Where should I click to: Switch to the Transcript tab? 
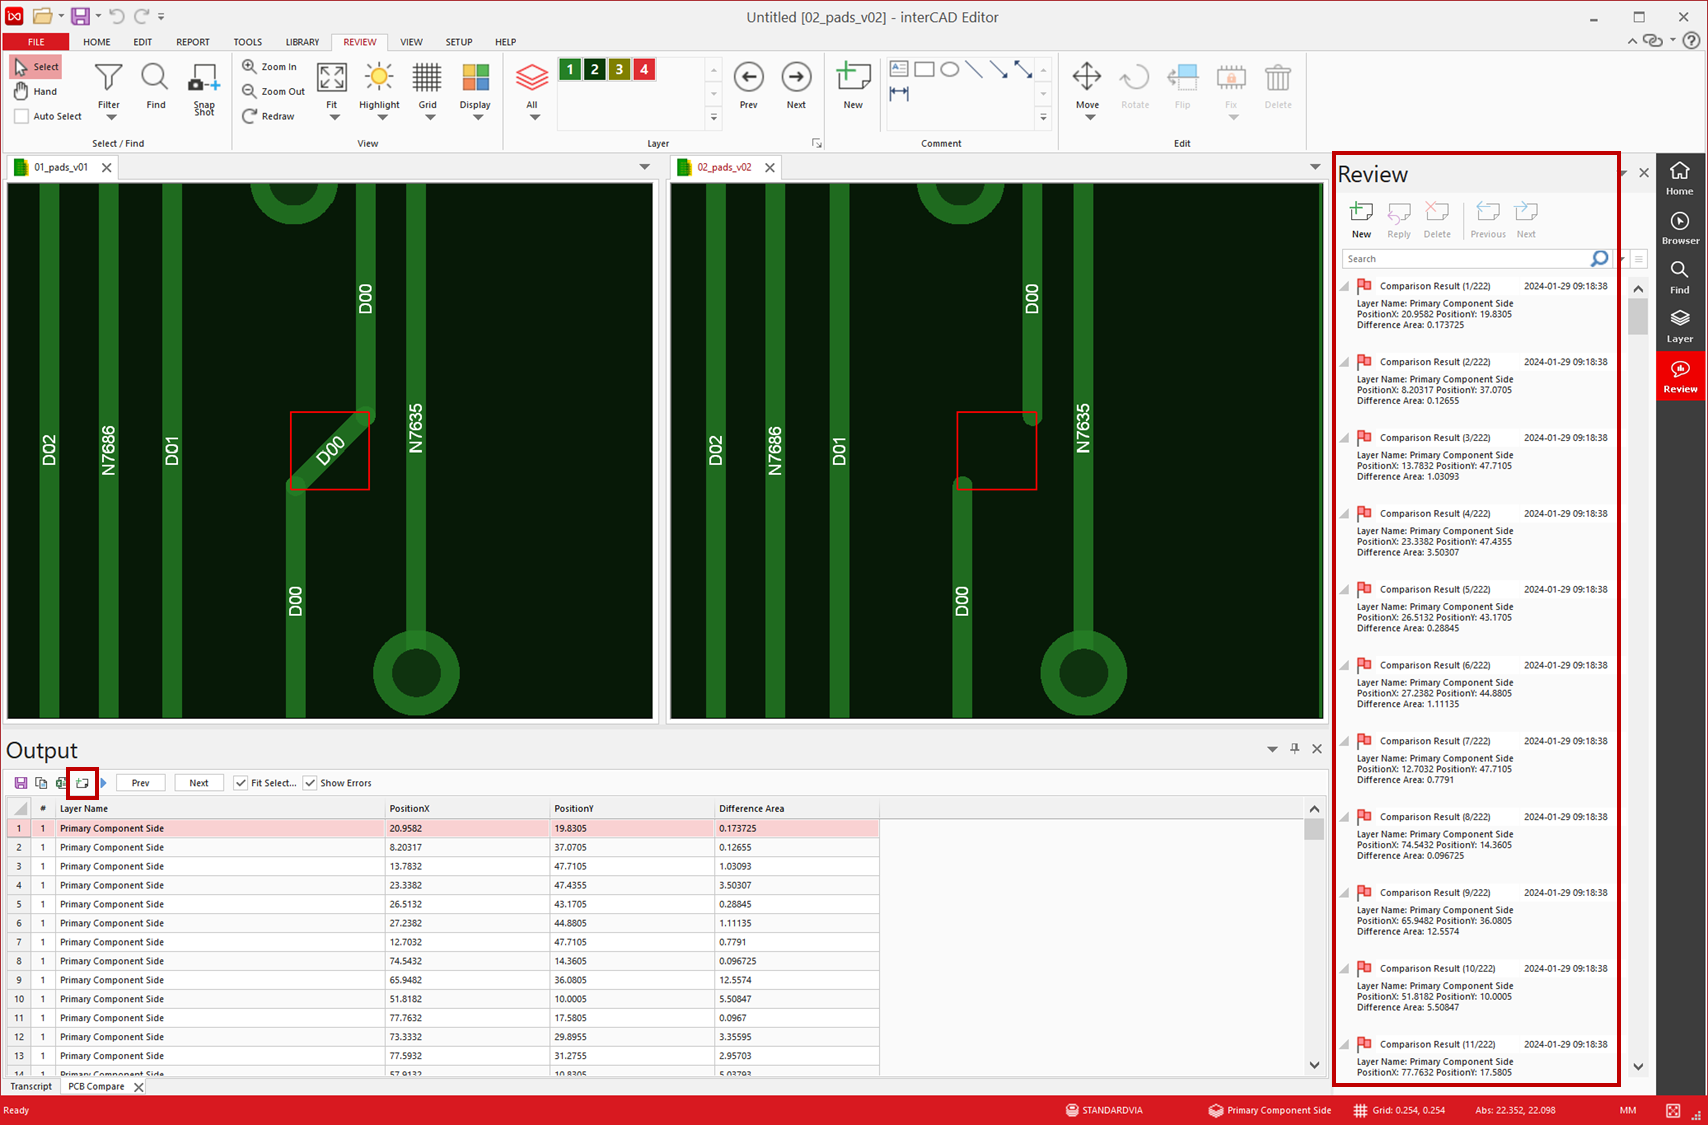pos(31,1086)
